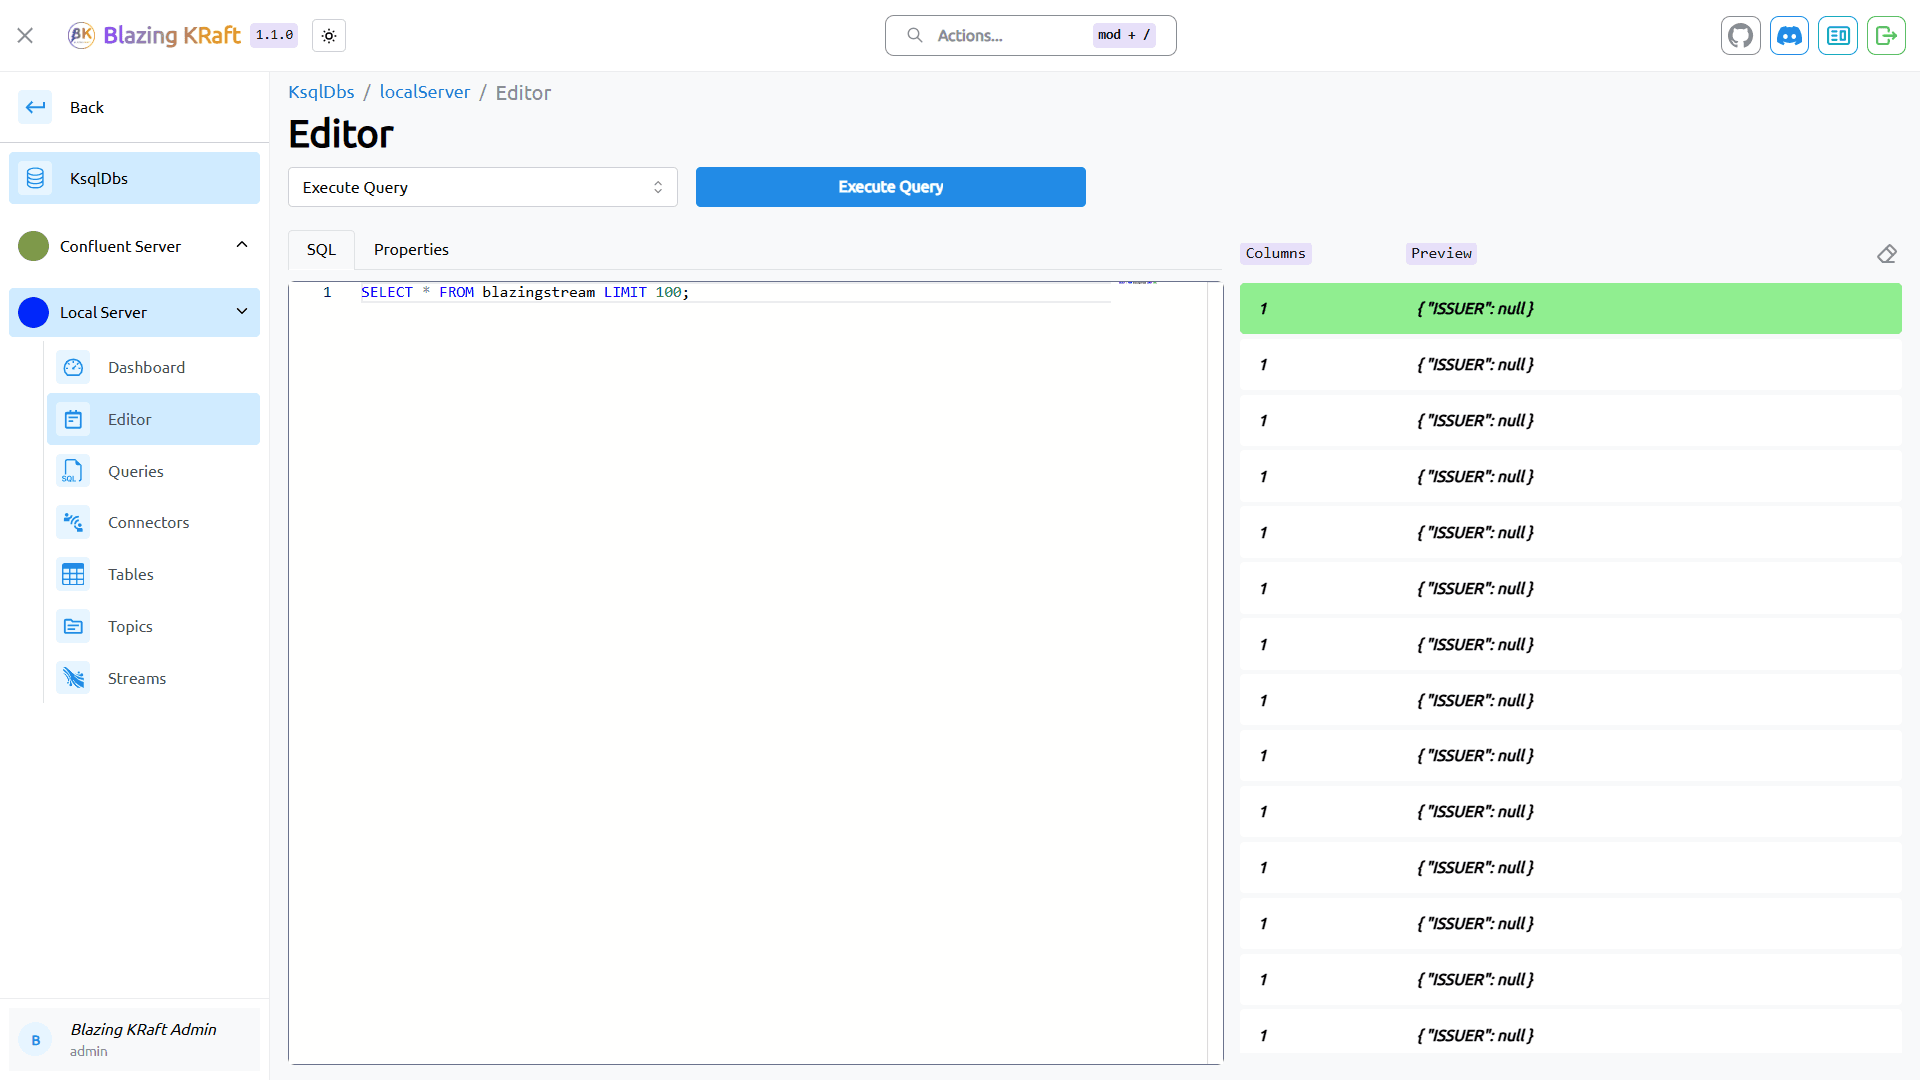The width and height of the screenshot is (1920, 1080).
Task: Open Dashboard in the sidebar
Action: [153, 367]
